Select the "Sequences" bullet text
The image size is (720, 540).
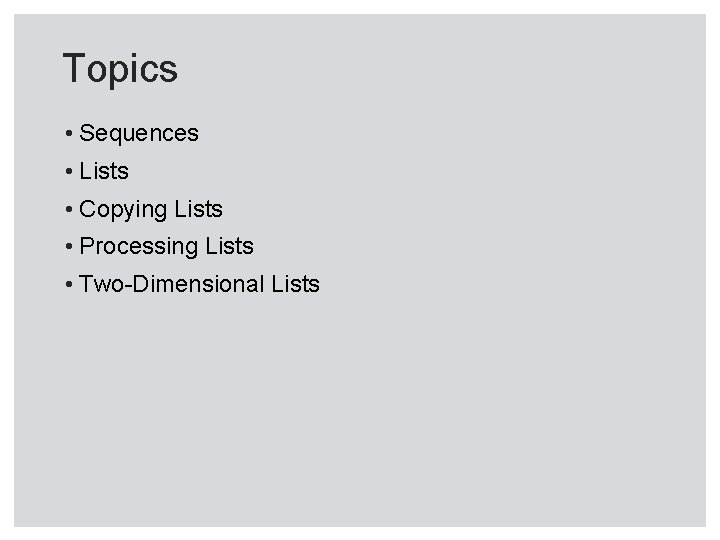point(139,133)
